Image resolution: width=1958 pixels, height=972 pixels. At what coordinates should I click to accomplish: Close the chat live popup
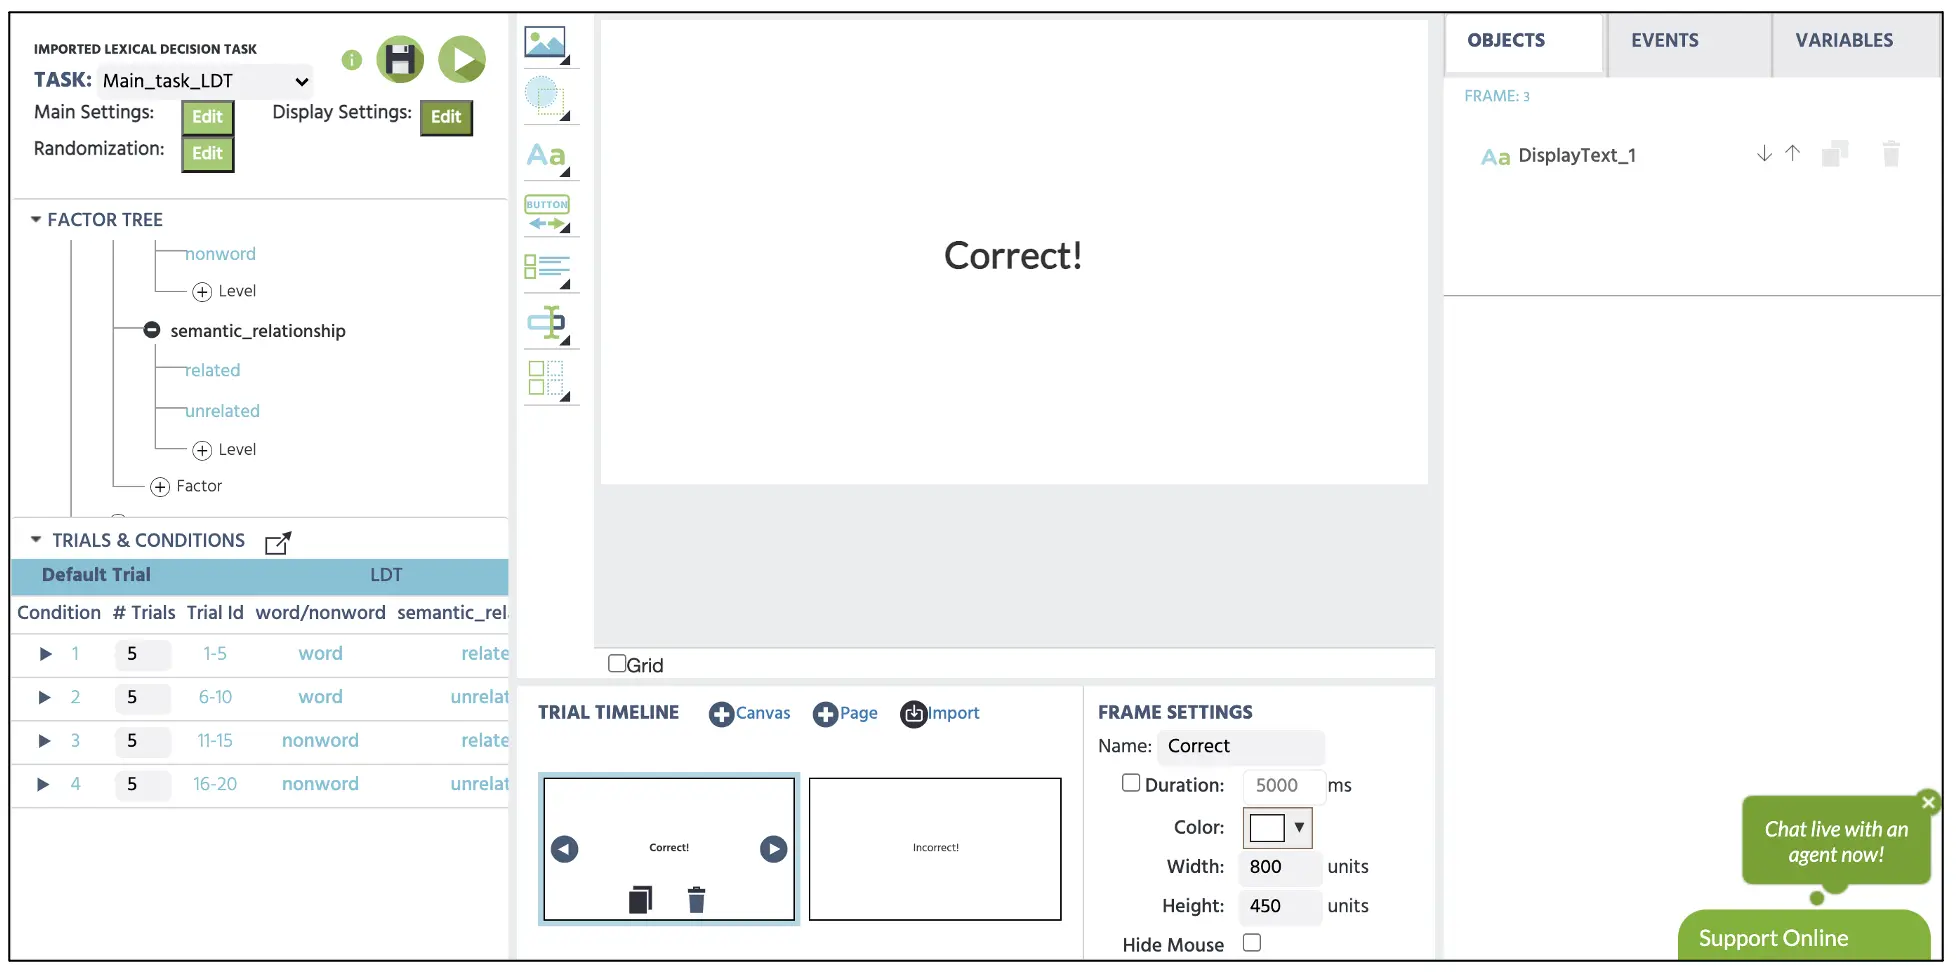[1929, 802]
